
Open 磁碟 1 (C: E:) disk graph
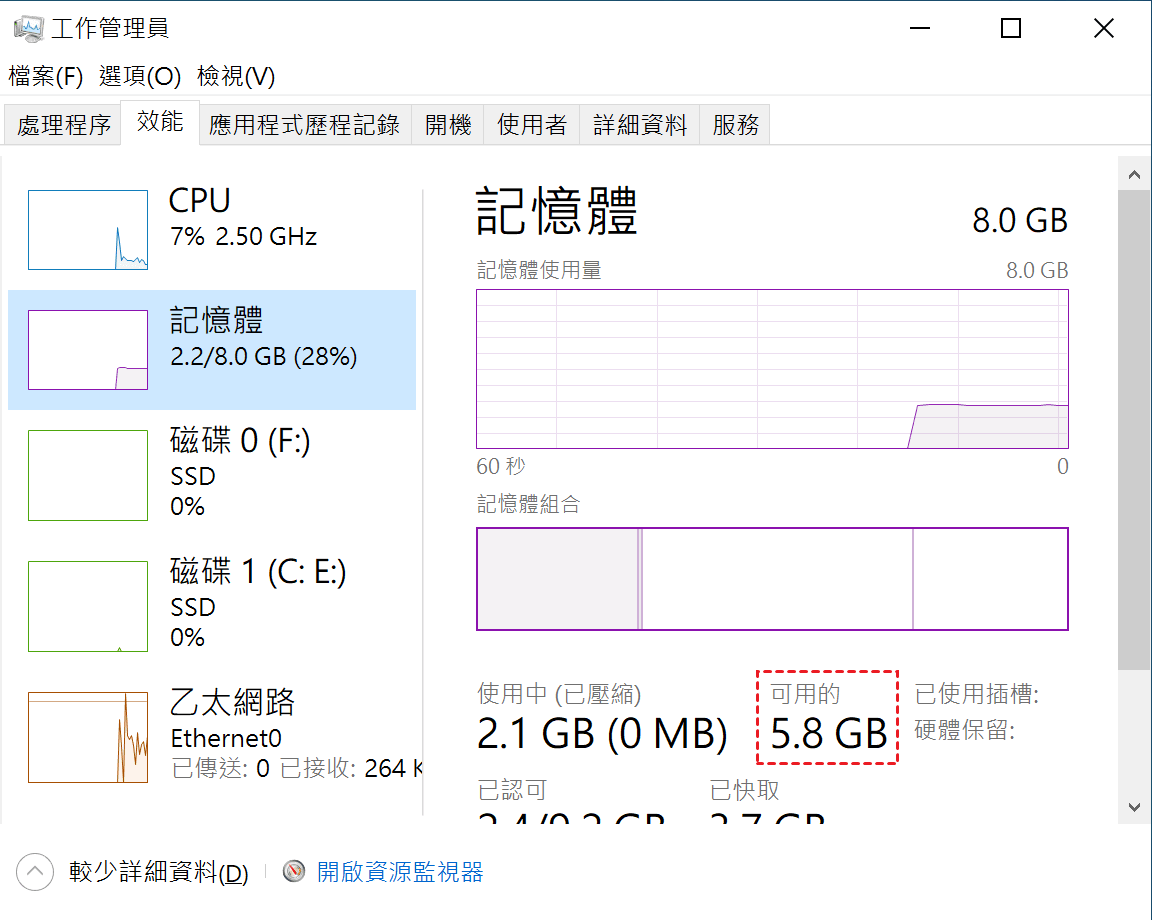click(x=88, y=606)
